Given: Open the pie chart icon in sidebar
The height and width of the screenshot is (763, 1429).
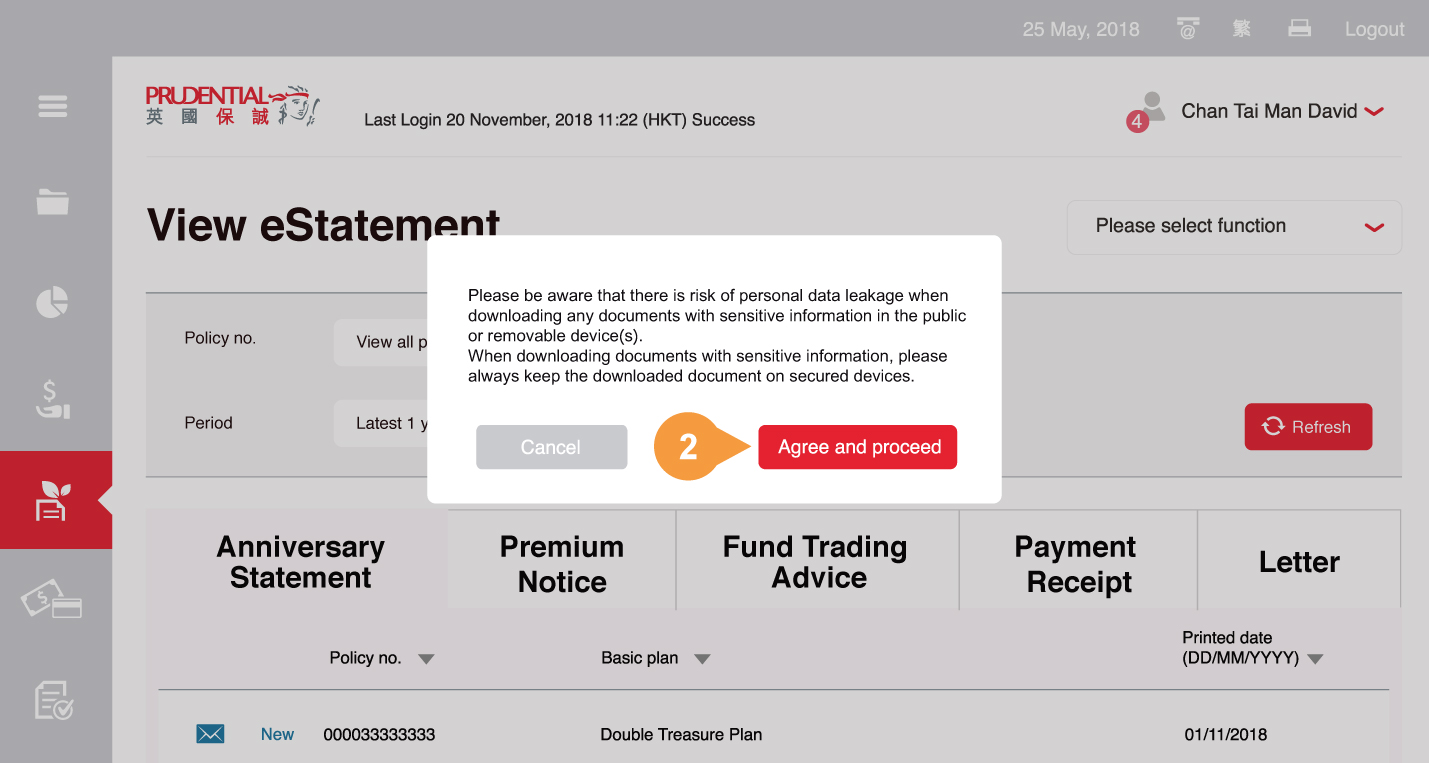Looking at the screenshot, I should [53, 302].
